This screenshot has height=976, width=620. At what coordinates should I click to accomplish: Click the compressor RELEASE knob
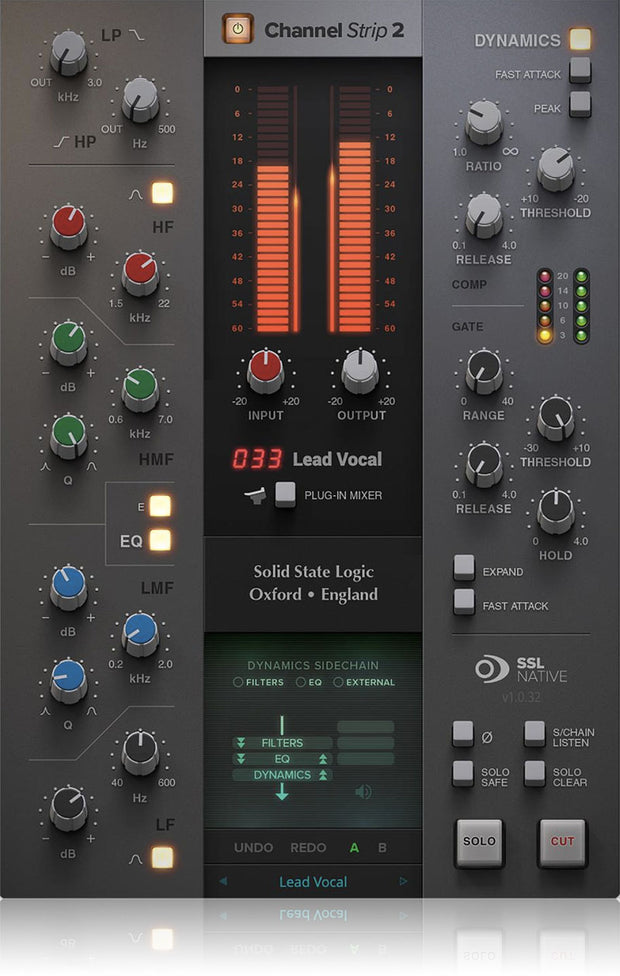pos(484,215)
